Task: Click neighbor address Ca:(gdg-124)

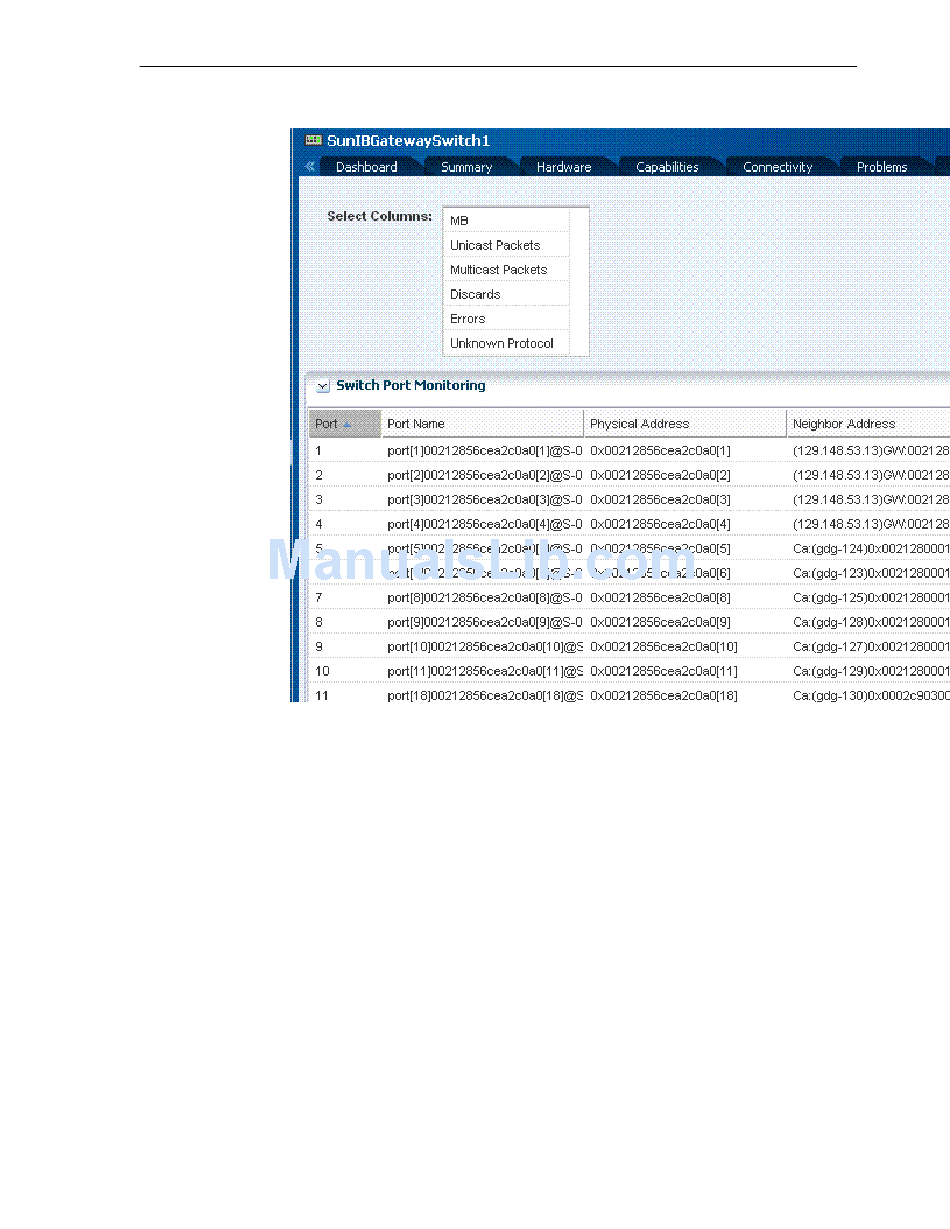Action: (x=871, y=548)
